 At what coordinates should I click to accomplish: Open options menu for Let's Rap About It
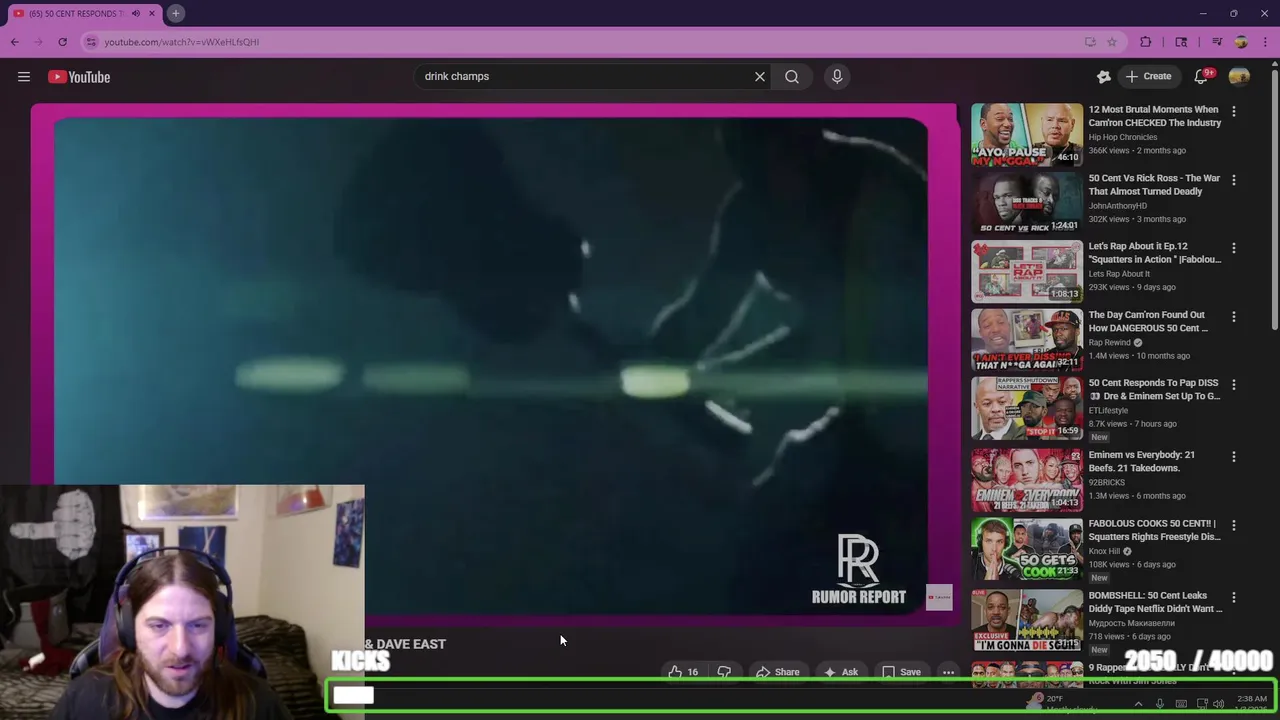pos(1233,248)
